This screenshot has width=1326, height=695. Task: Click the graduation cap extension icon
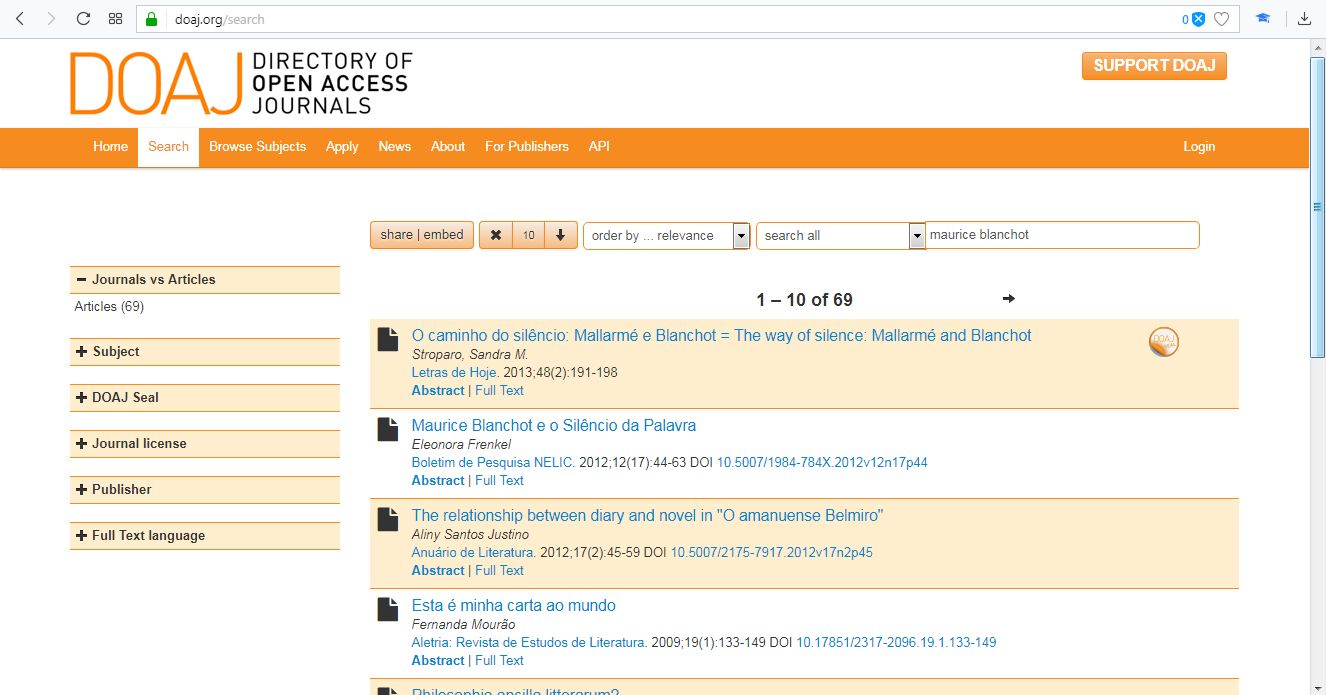(1264, 19)
